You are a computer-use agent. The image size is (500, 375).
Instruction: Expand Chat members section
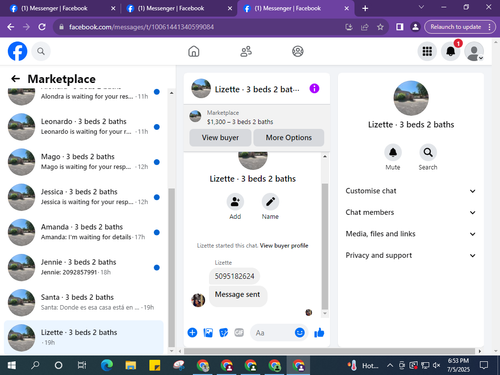point(411,212)
